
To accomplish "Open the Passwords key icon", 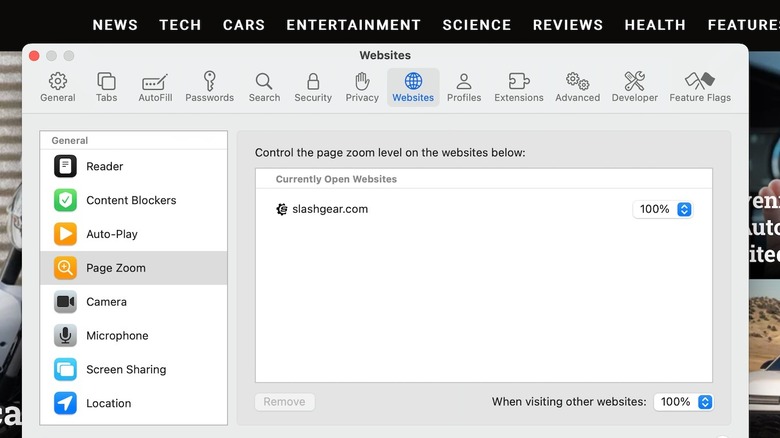I will coord(209,87).
